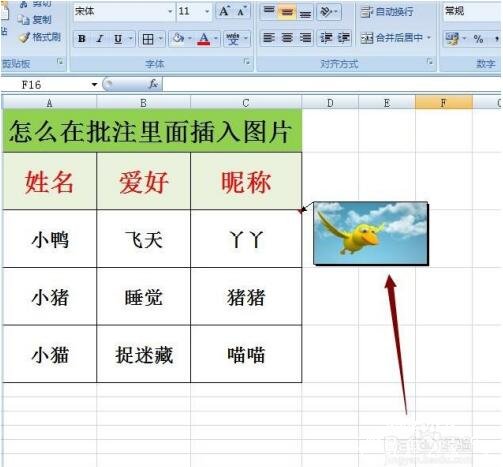
Task: Align text right
Action: click(305, 38)
